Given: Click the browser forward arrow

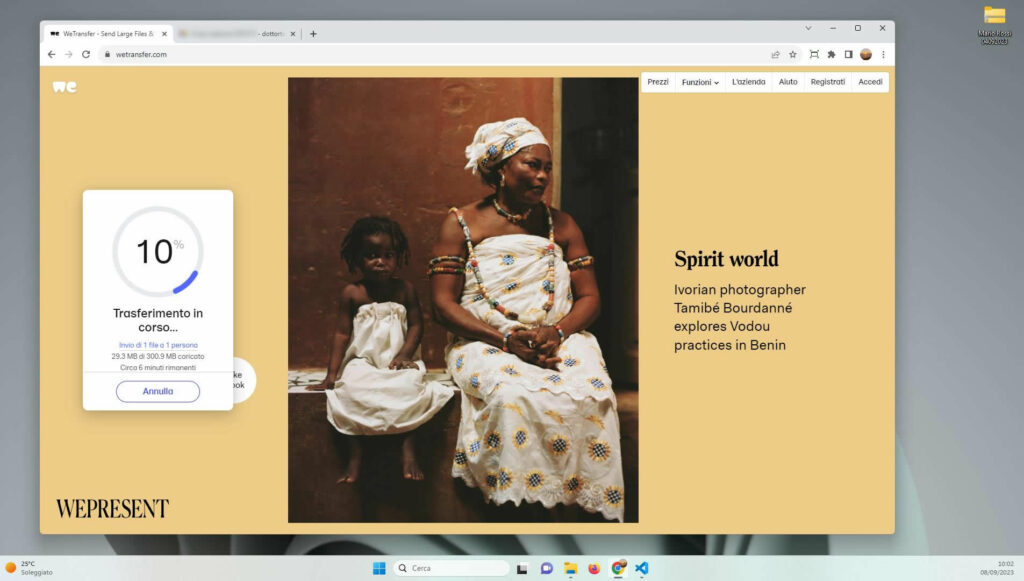Looking at the screenshot, I should [x=69, y=55].
